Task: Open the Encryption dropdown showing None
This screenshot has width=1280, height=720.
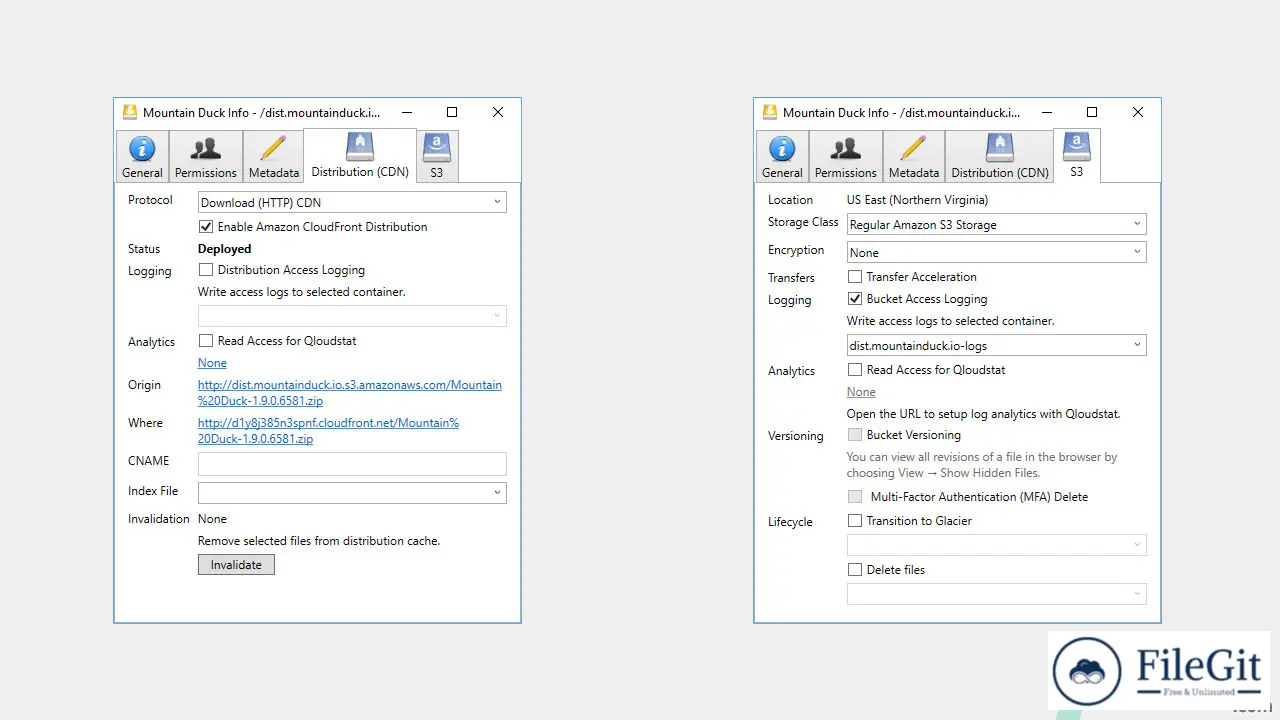Action: tap(996, 252)
